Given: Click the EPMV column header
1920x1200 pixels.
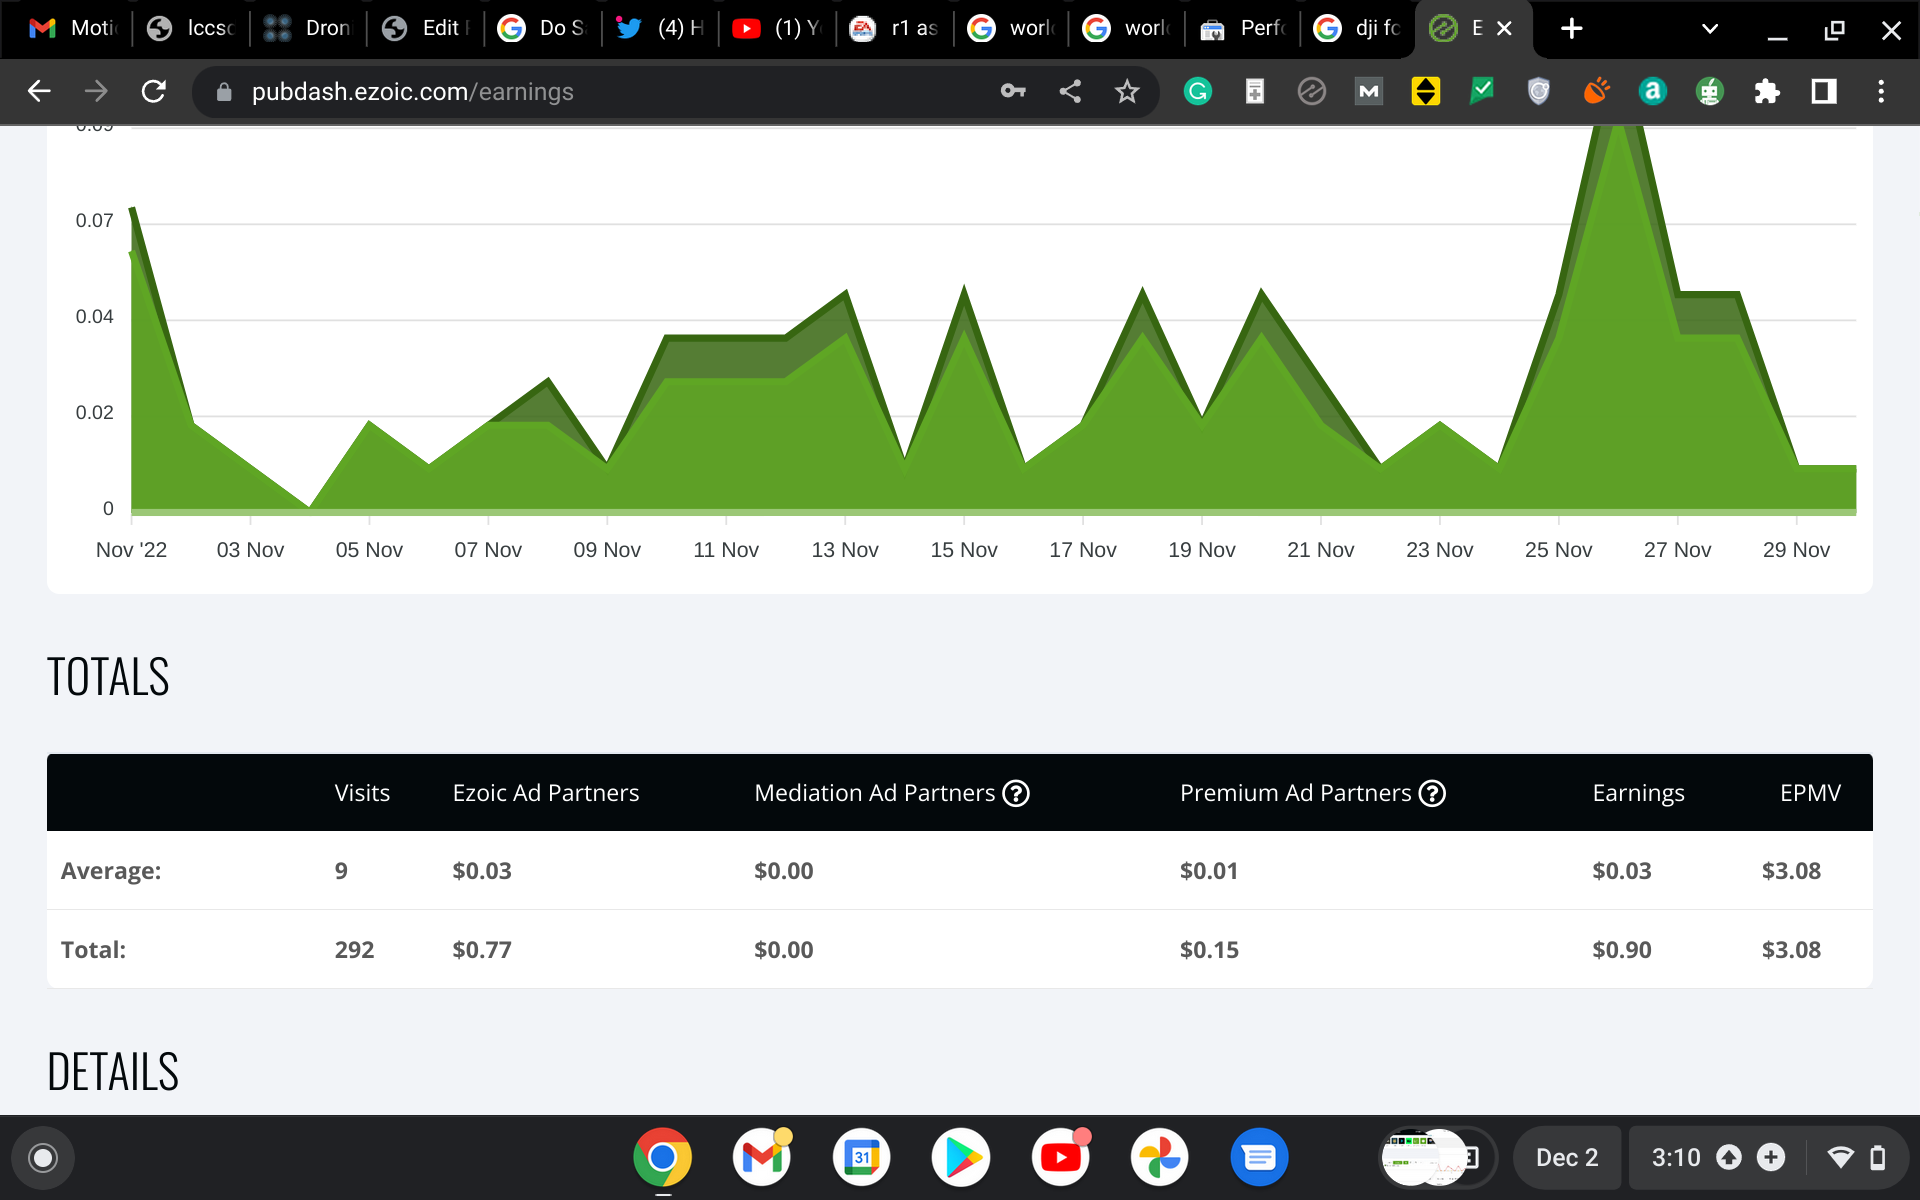Looking at the screenshot, I should (1810, 793).
